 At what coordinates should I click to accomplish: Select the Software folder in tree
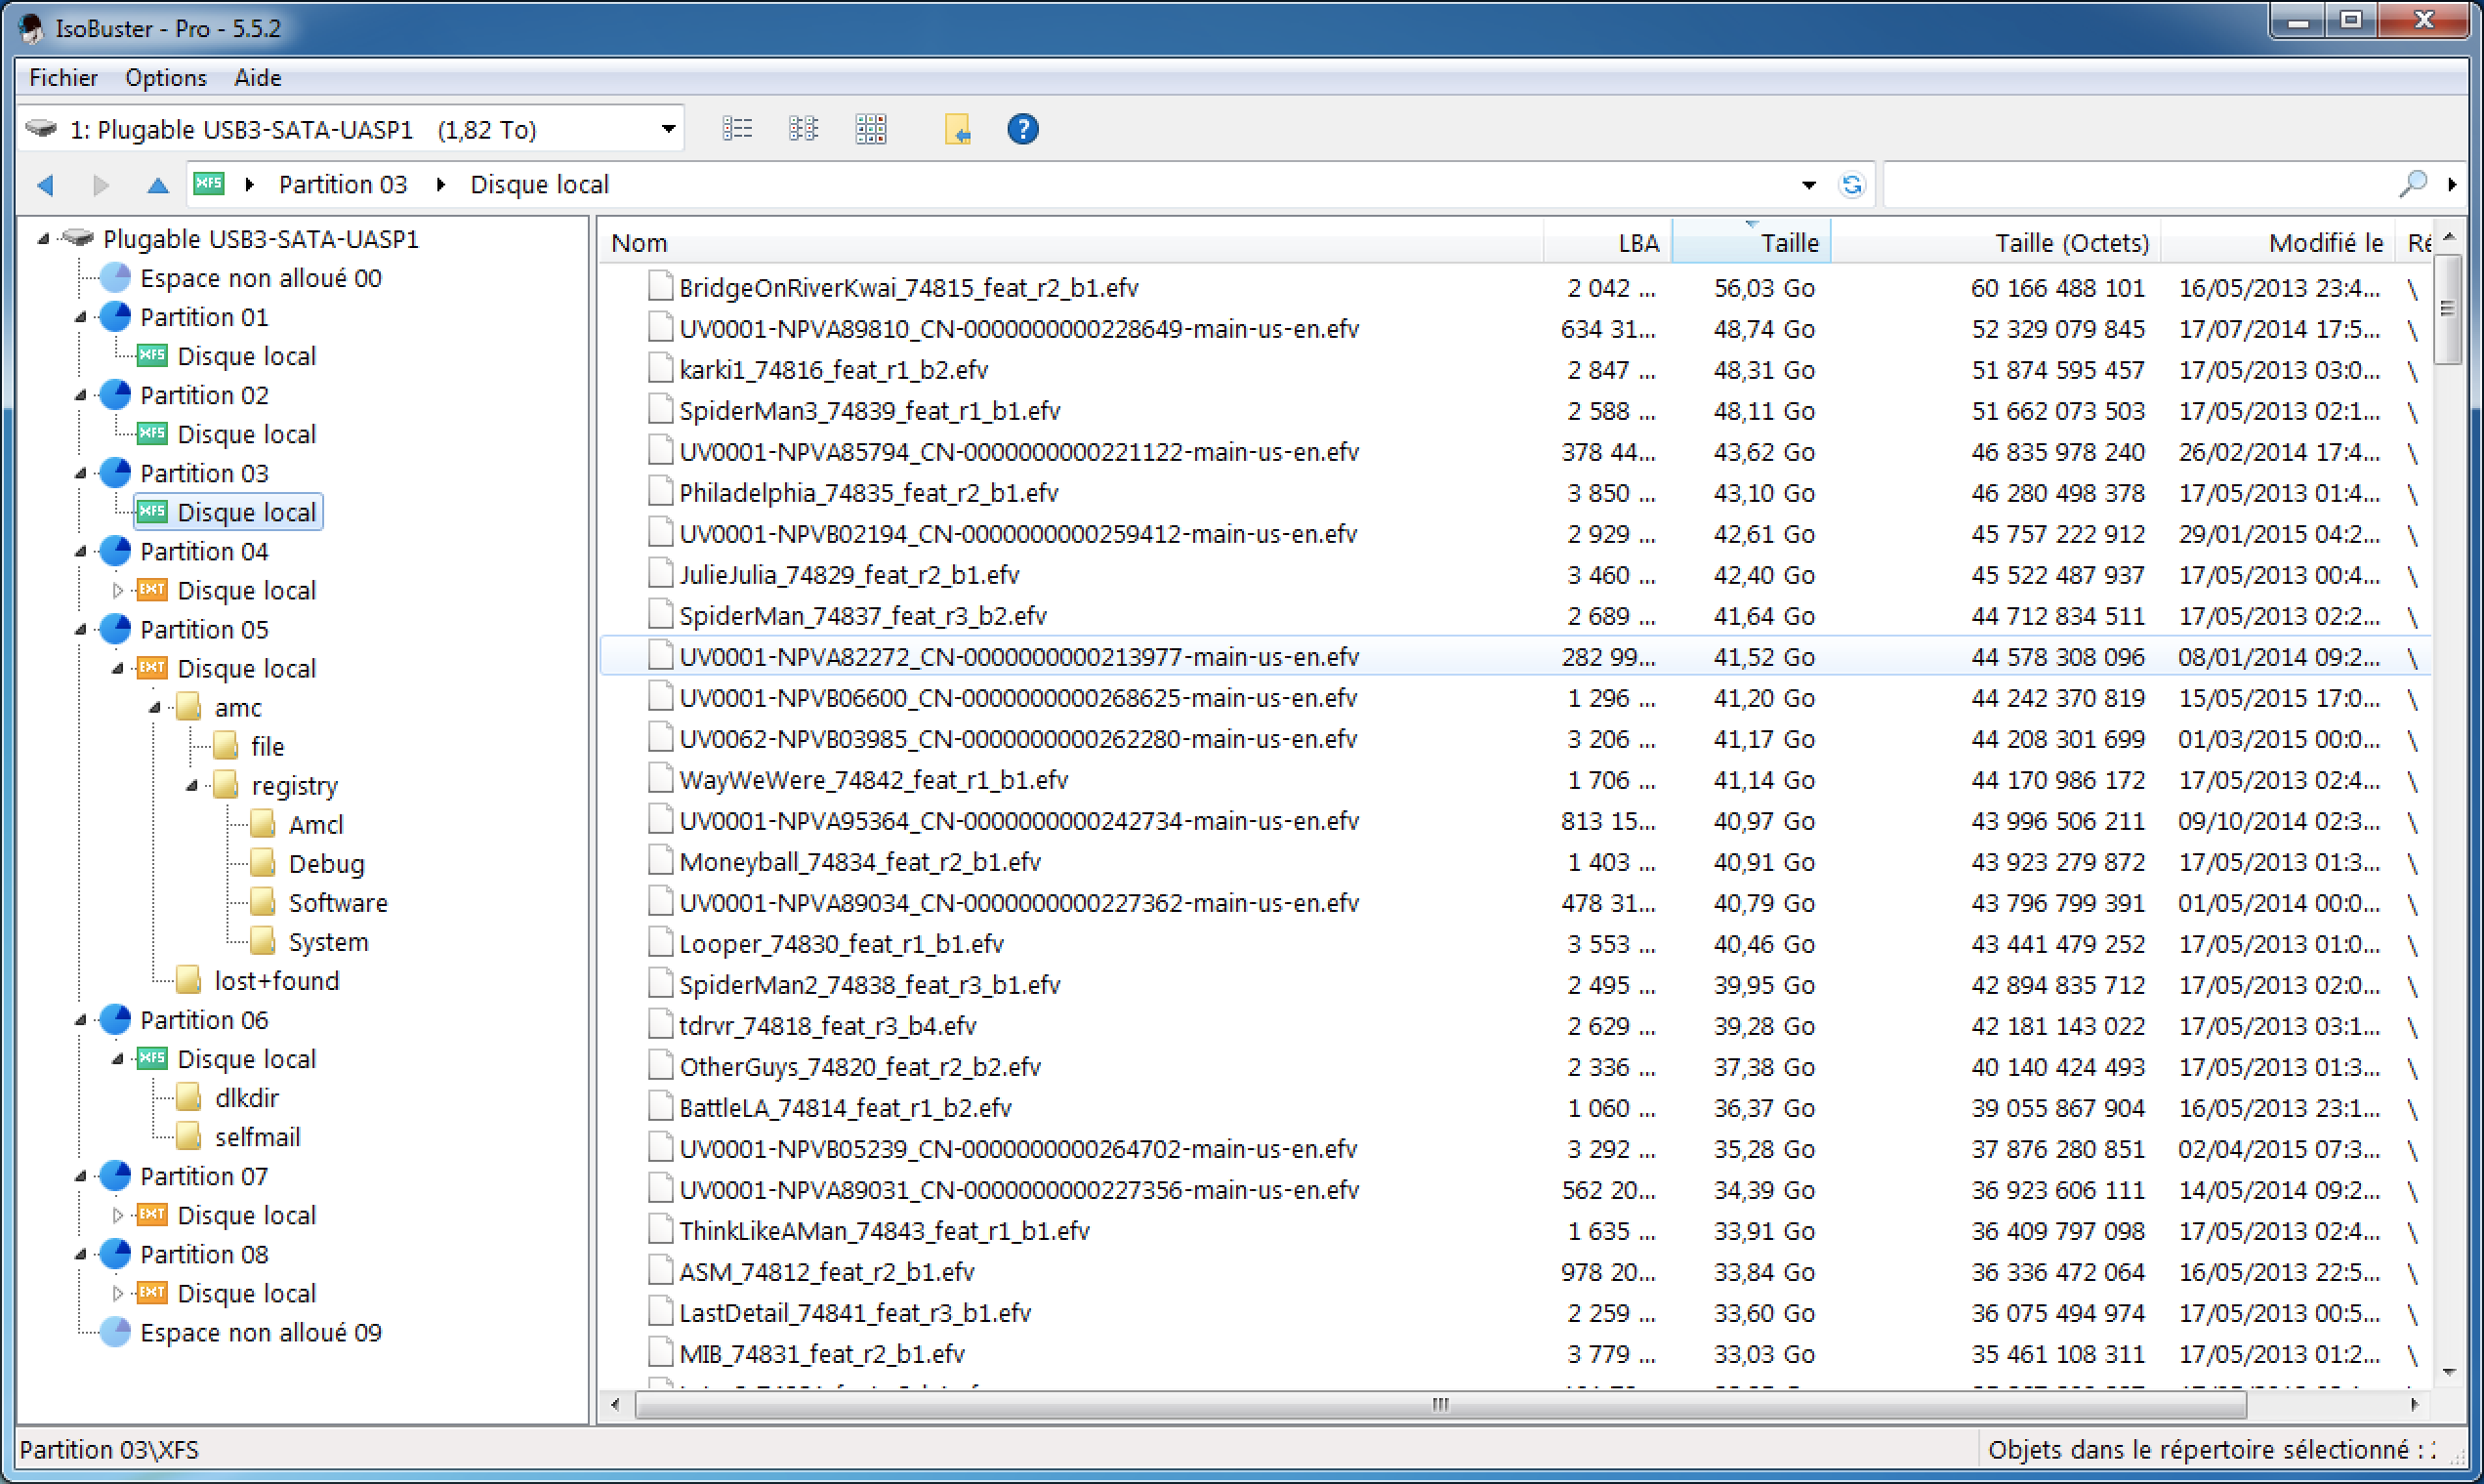337,903
